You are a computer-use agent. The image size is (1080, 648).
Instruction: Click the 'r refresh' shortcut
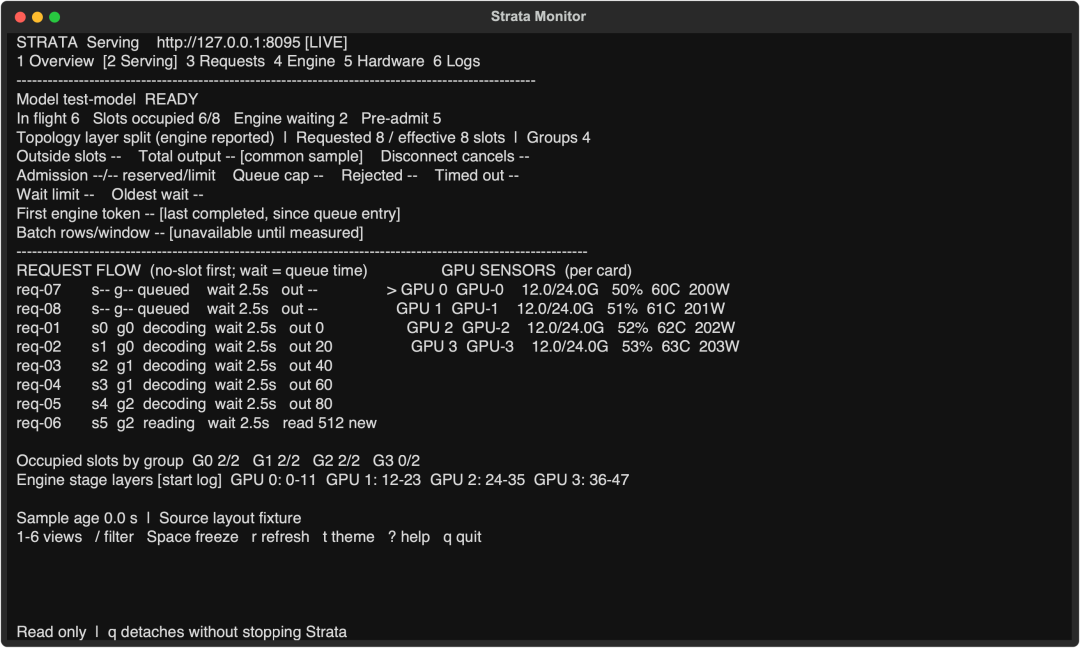point(280,537)
